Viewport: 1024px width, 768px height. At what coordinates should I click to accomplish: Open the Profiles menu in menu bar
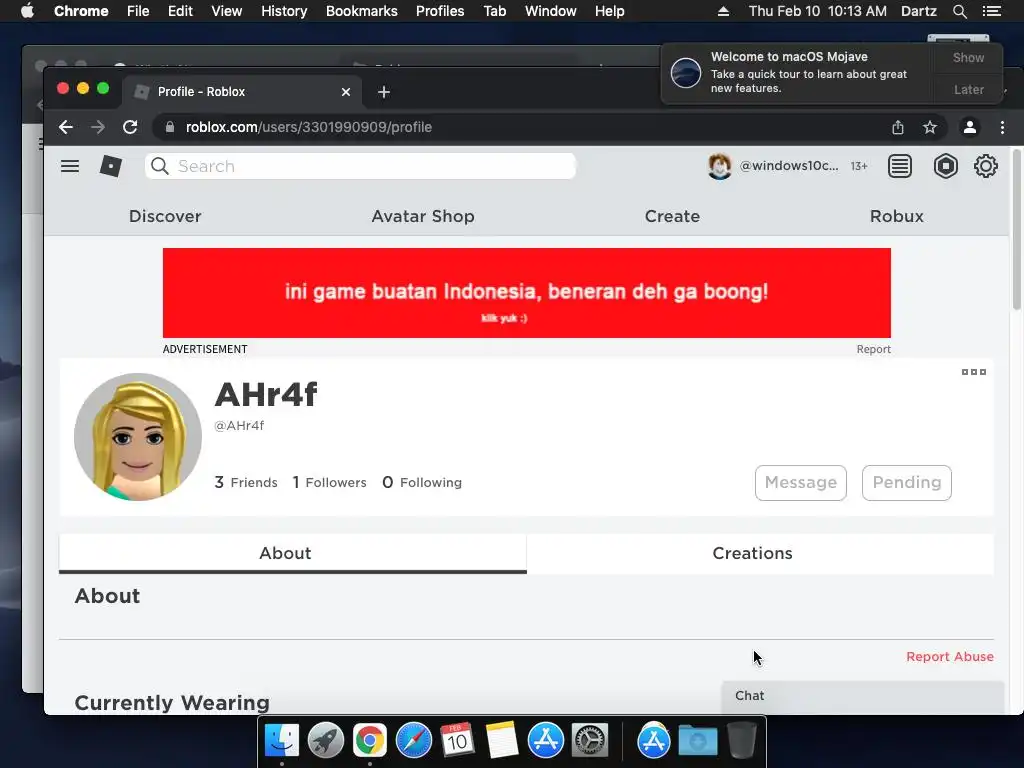[x=440, y=11]
